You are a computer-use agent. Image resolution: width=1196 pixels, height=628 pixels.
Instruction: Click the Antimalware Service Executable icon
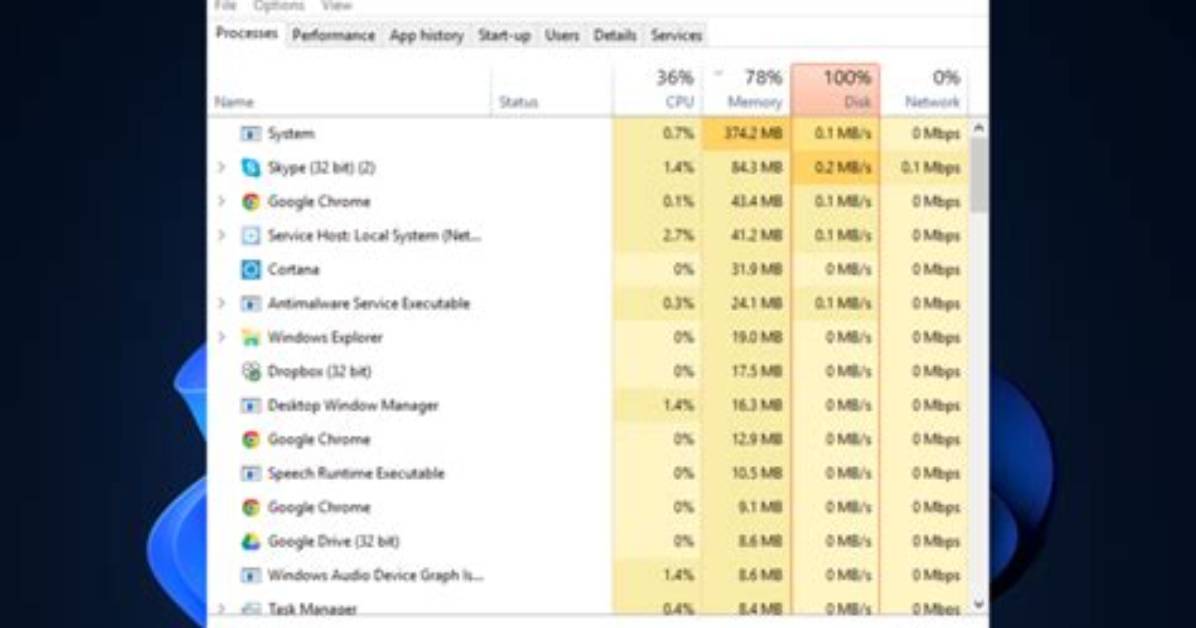[250, 304]
